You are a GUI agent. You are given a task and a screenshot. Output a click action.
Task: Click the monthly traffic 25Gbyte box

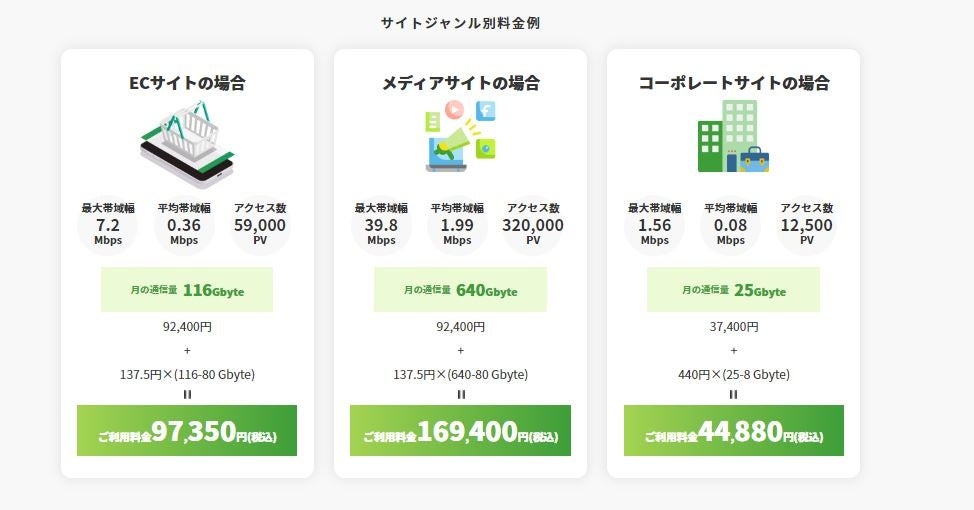[x=733, y=290]
